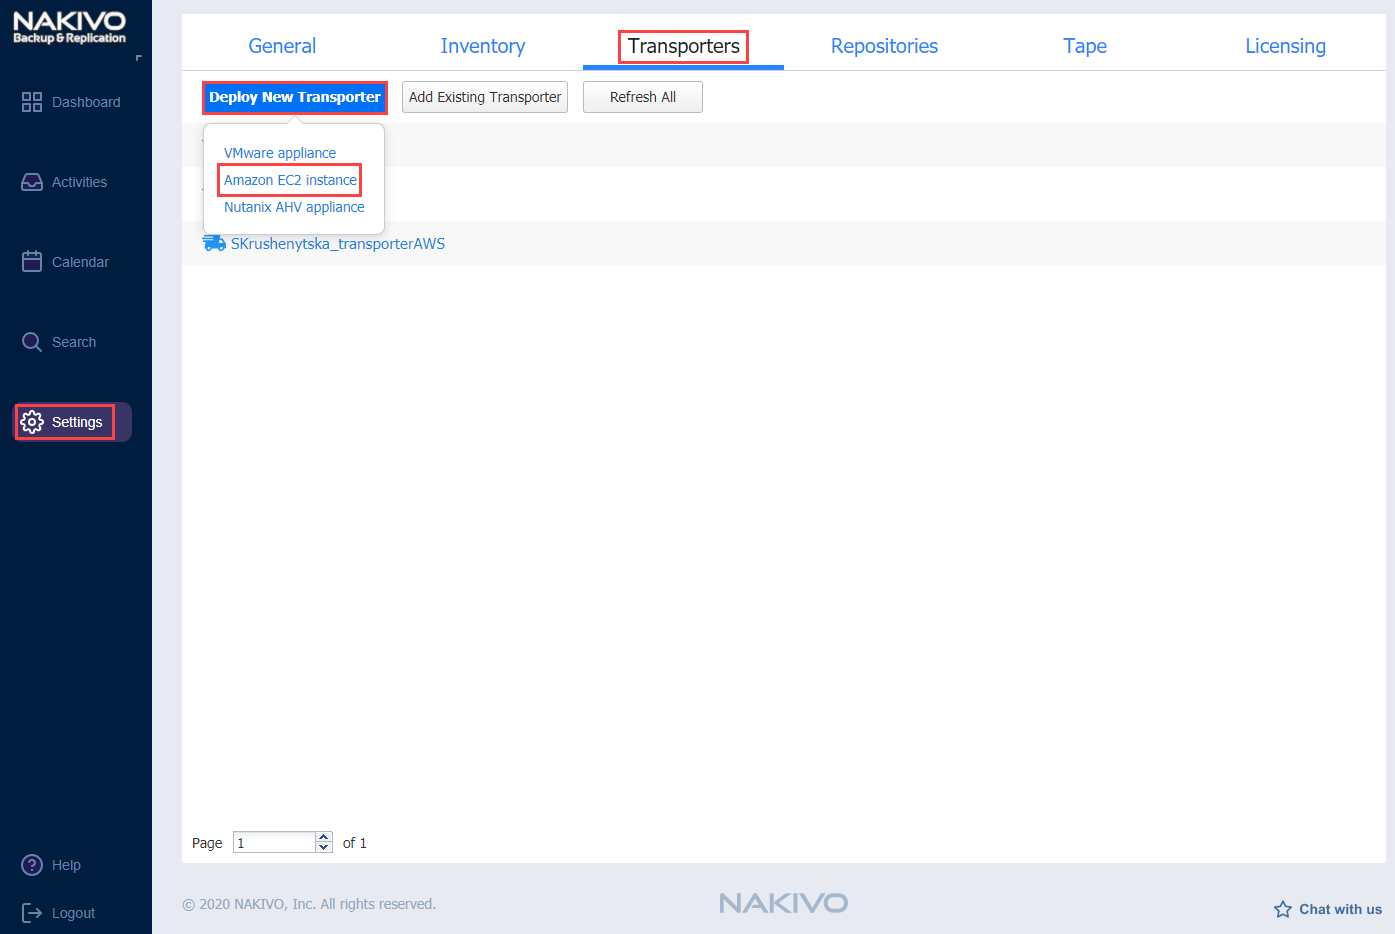Open Dashboard from the sidebar
Image resolution: width=1395 pixels, height=934 pixels.
click(x=86, y=102)
